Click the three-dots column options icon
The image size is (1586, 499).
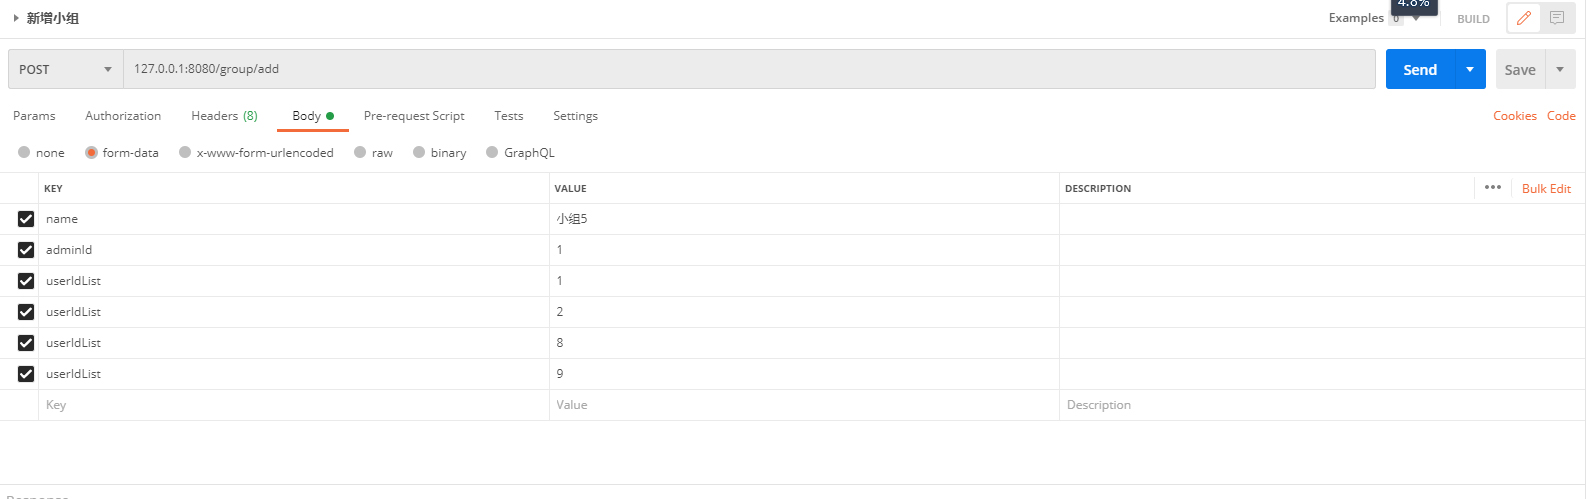(1492, 187)
